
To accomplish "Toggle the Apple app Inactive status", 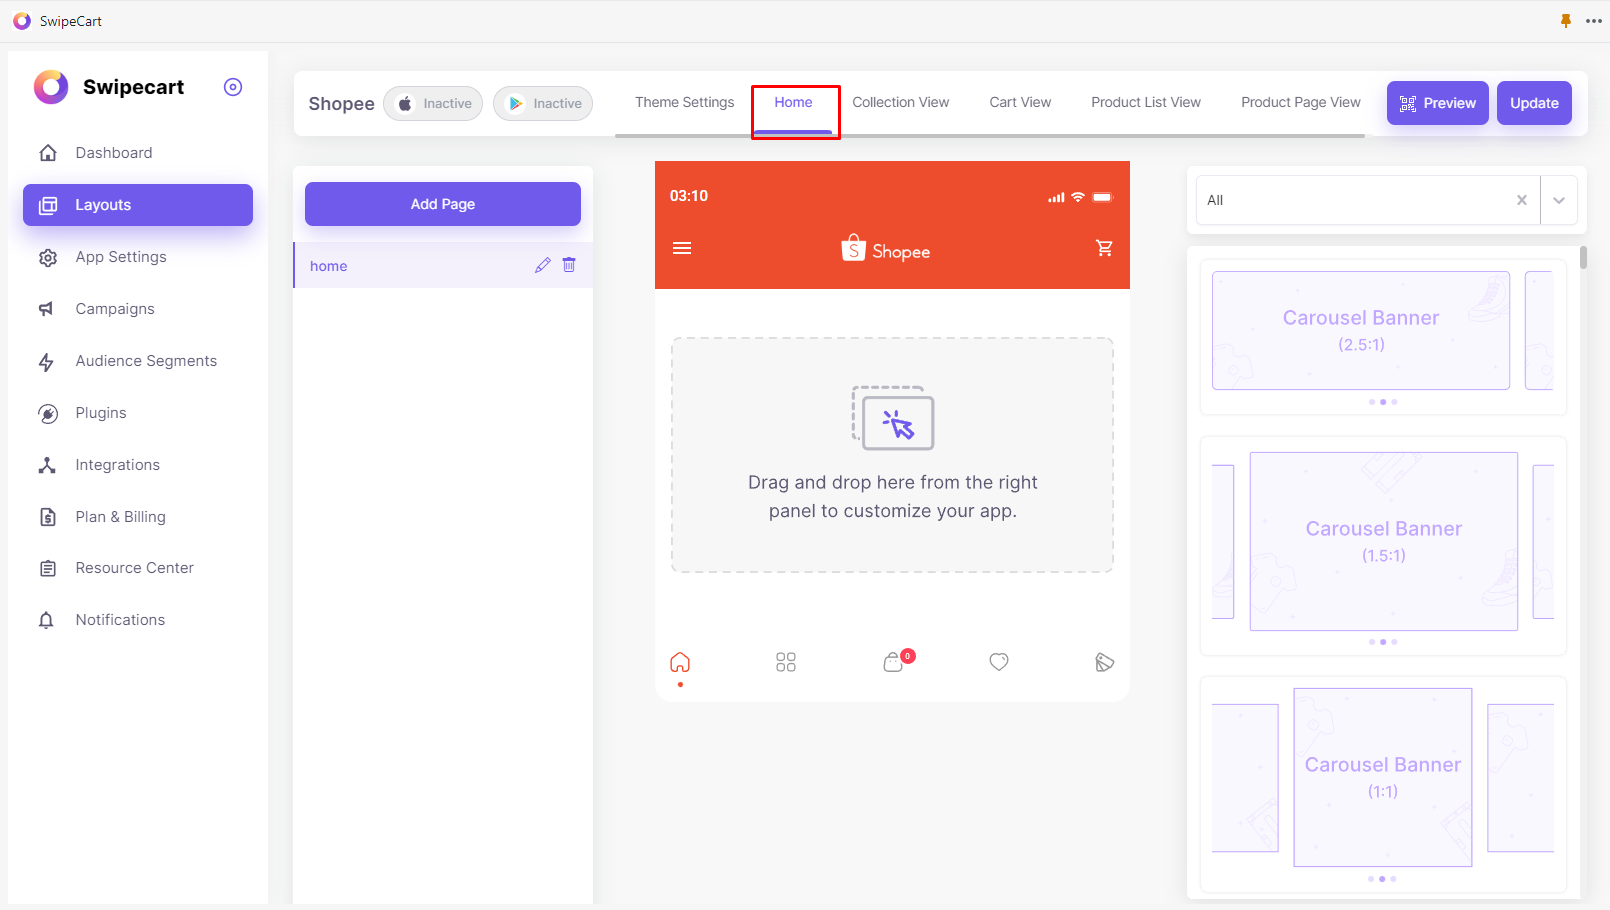I will pyautogui.click(x=432, y=103).
